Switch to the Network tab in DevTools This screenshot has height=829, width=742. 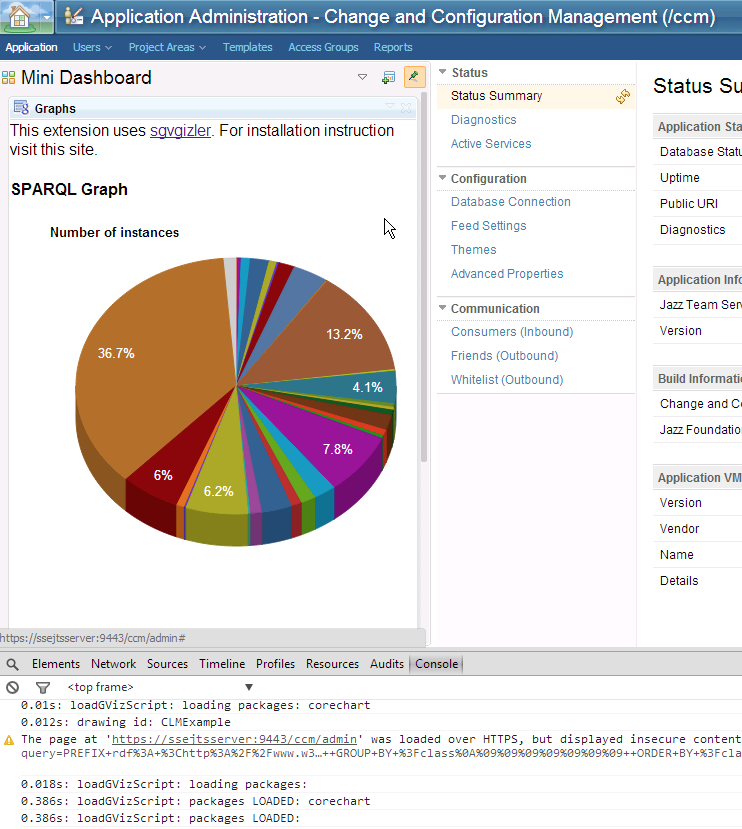(x=113, y=664)
